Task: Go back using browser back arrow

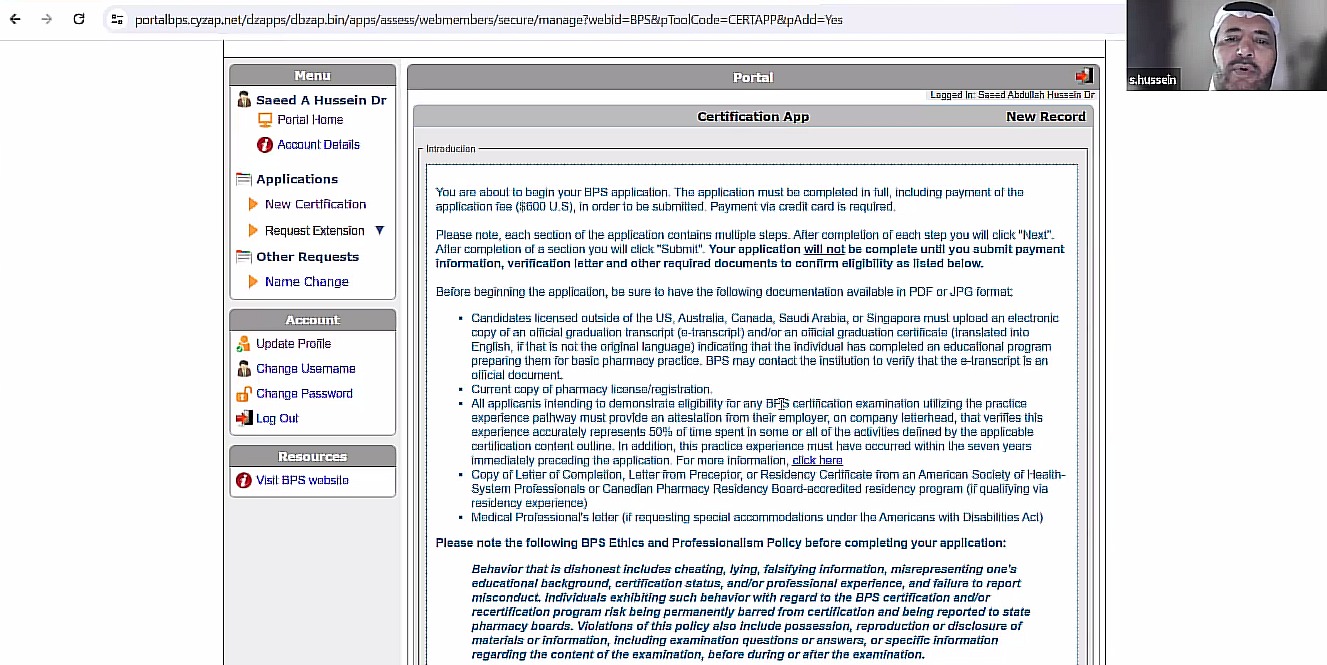Action: click(15, 19)
